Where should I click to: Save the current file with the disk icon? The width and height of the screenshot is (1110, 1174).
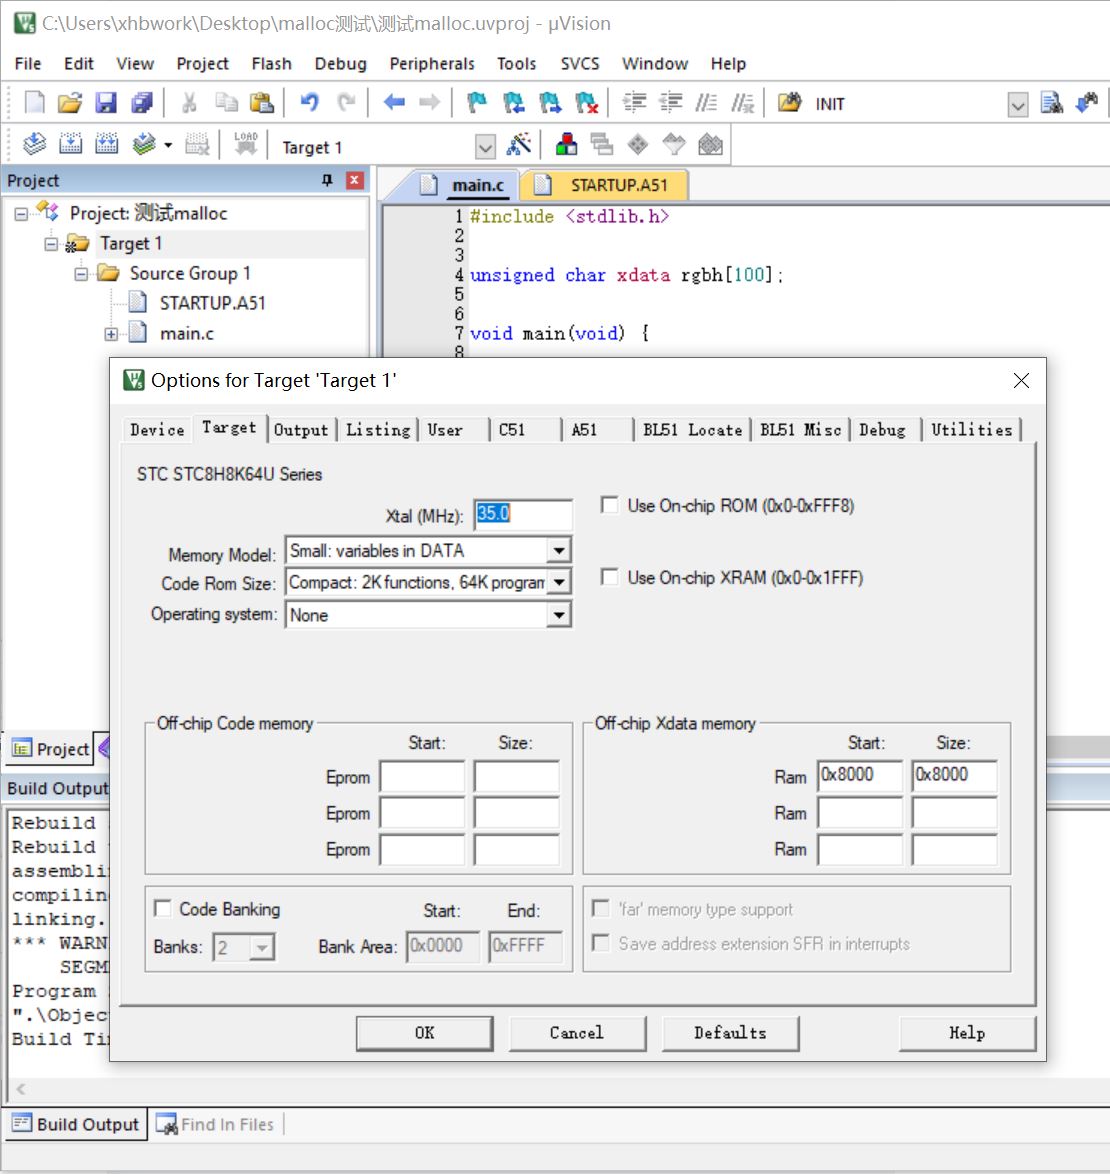pos(106,103)
